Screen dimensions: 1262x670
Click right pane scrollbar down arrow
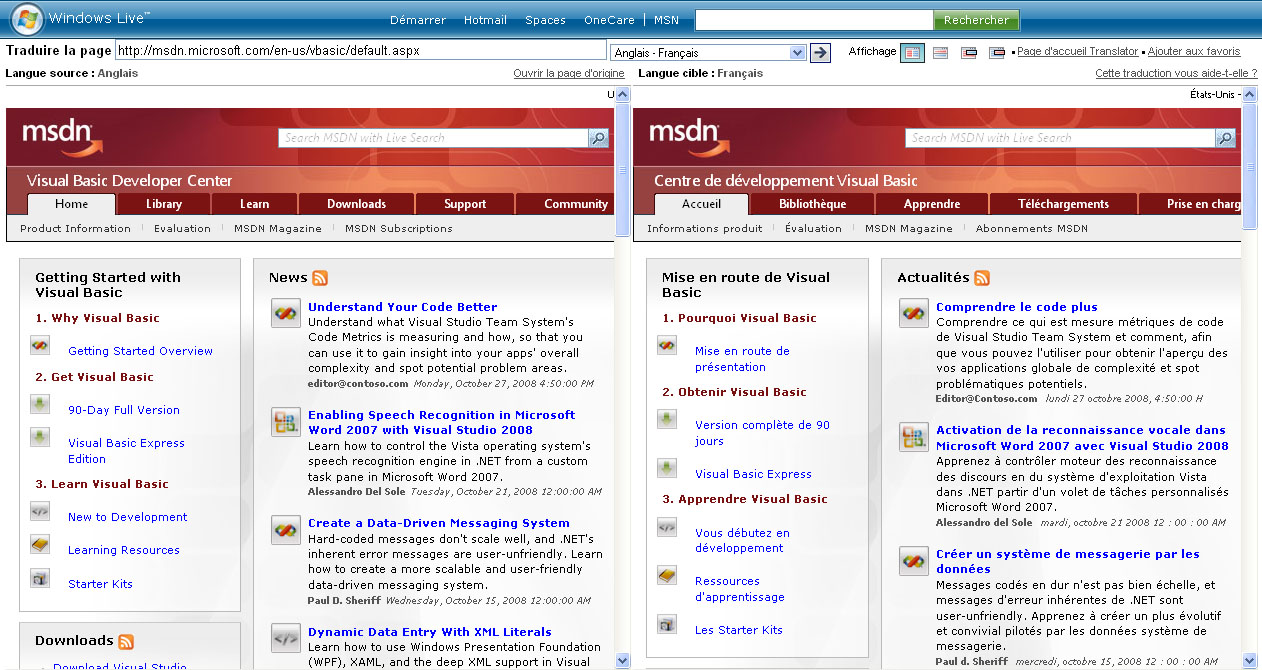tap(1249, 660)
